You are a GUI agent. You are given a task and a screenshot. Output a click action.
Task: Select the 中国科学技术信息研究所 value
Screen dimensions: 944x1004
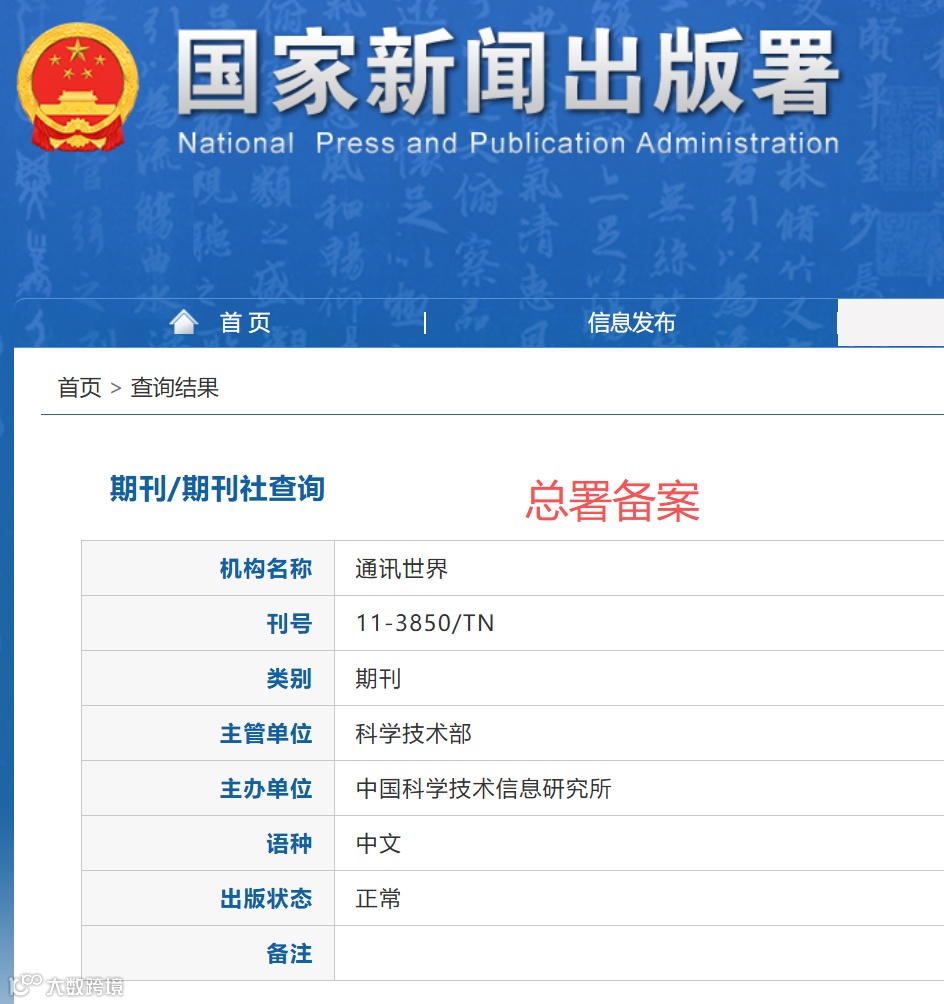[x=484, y=789]
